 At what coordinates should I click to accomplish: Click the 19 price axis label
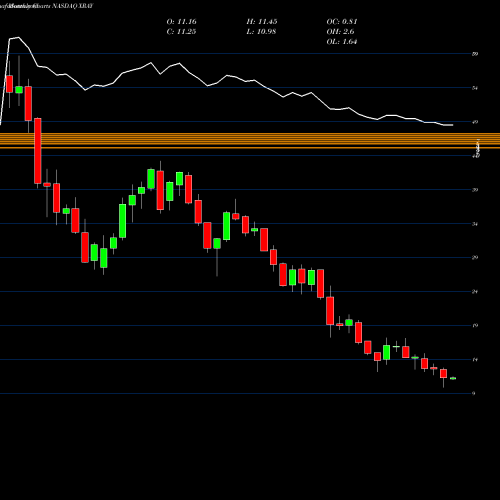475,325
